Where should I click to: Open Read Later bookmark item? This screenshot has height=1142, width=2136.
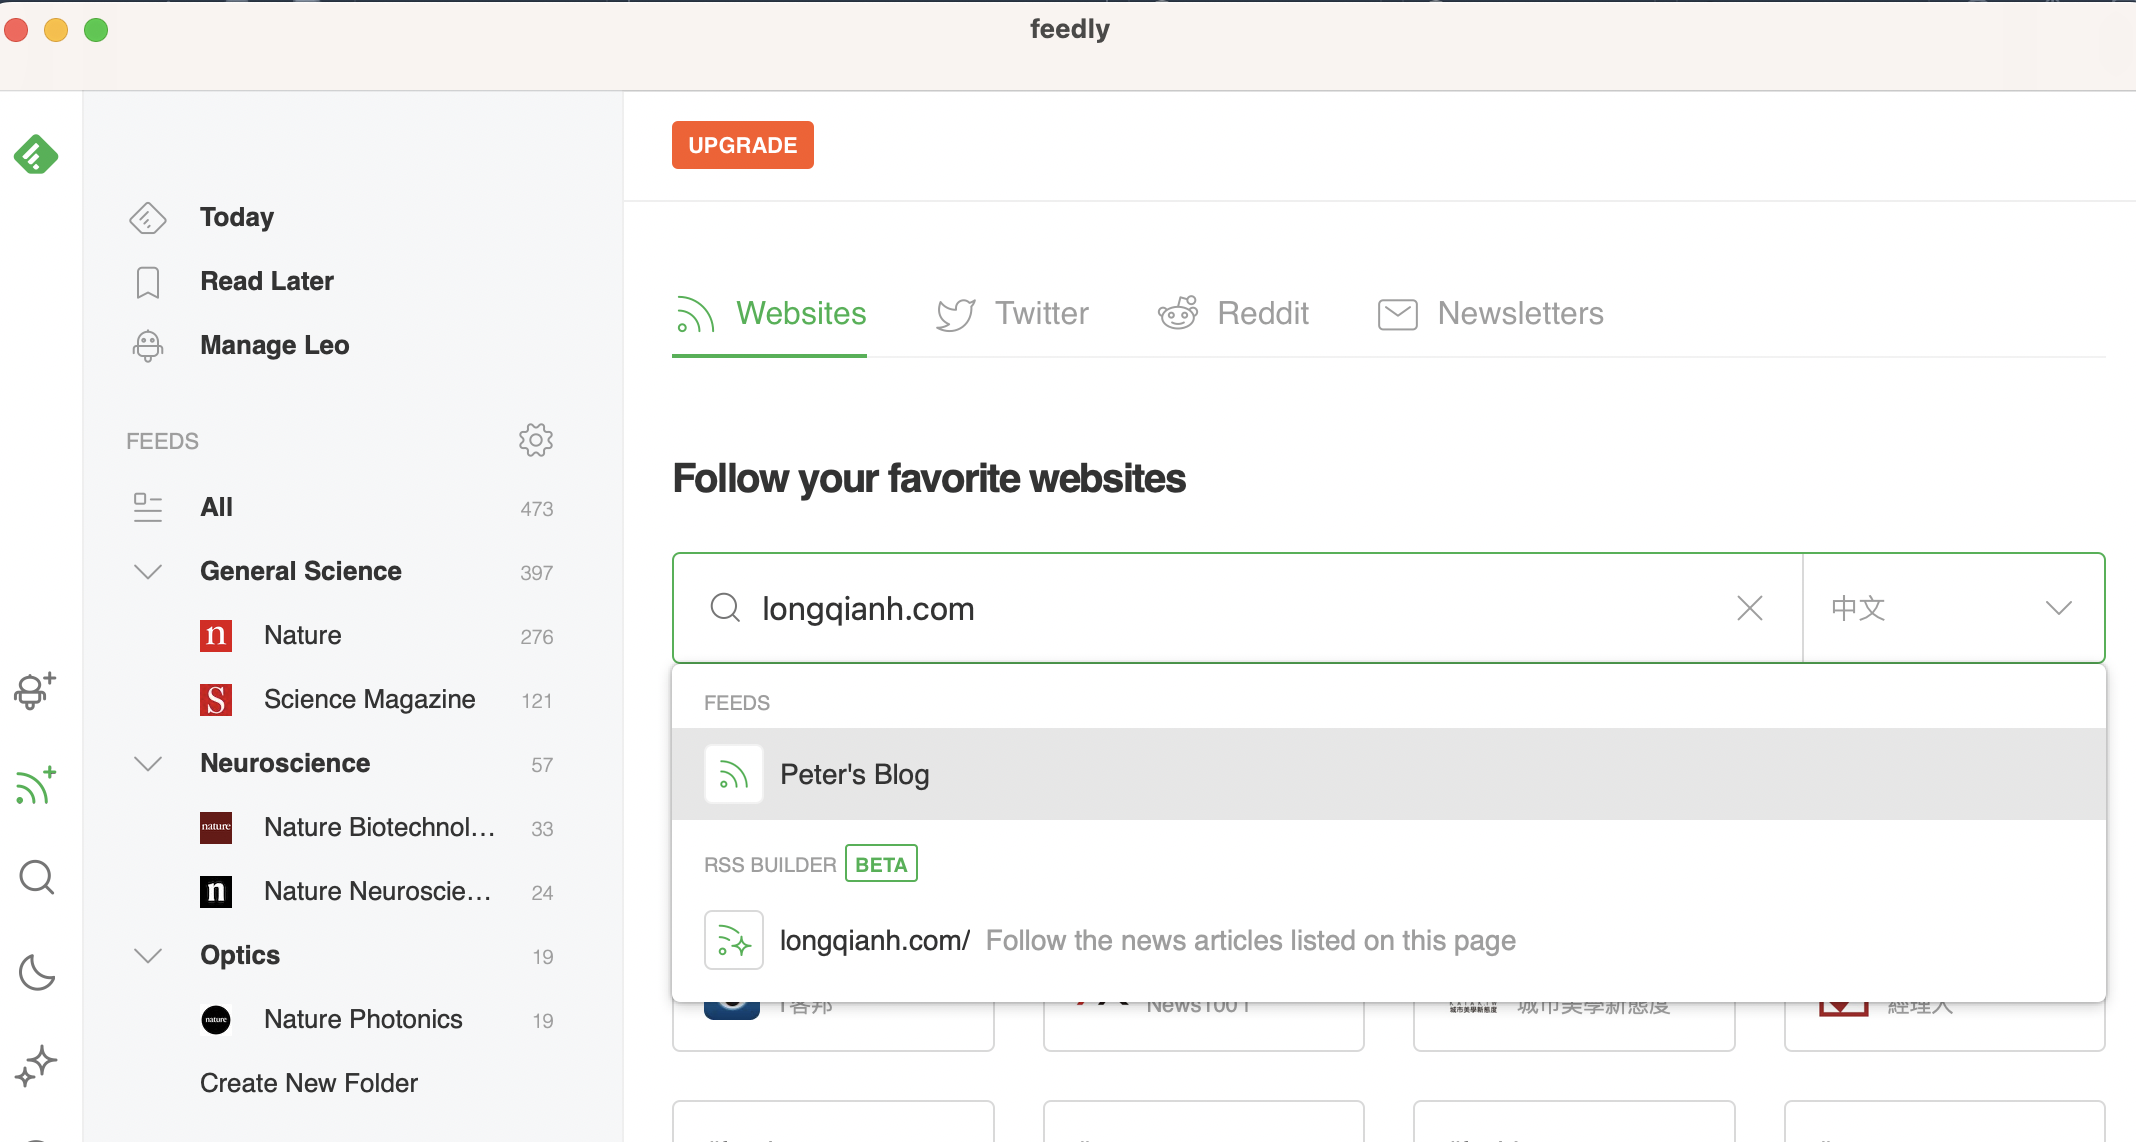tap(232, 281)
